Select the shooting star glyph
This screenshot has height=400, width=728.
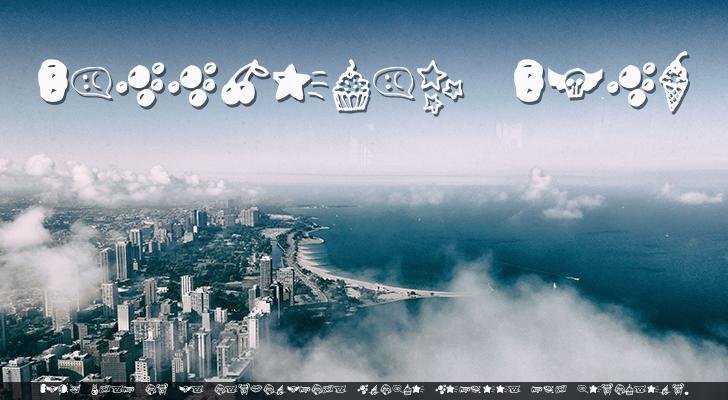(x=299, y=83)
